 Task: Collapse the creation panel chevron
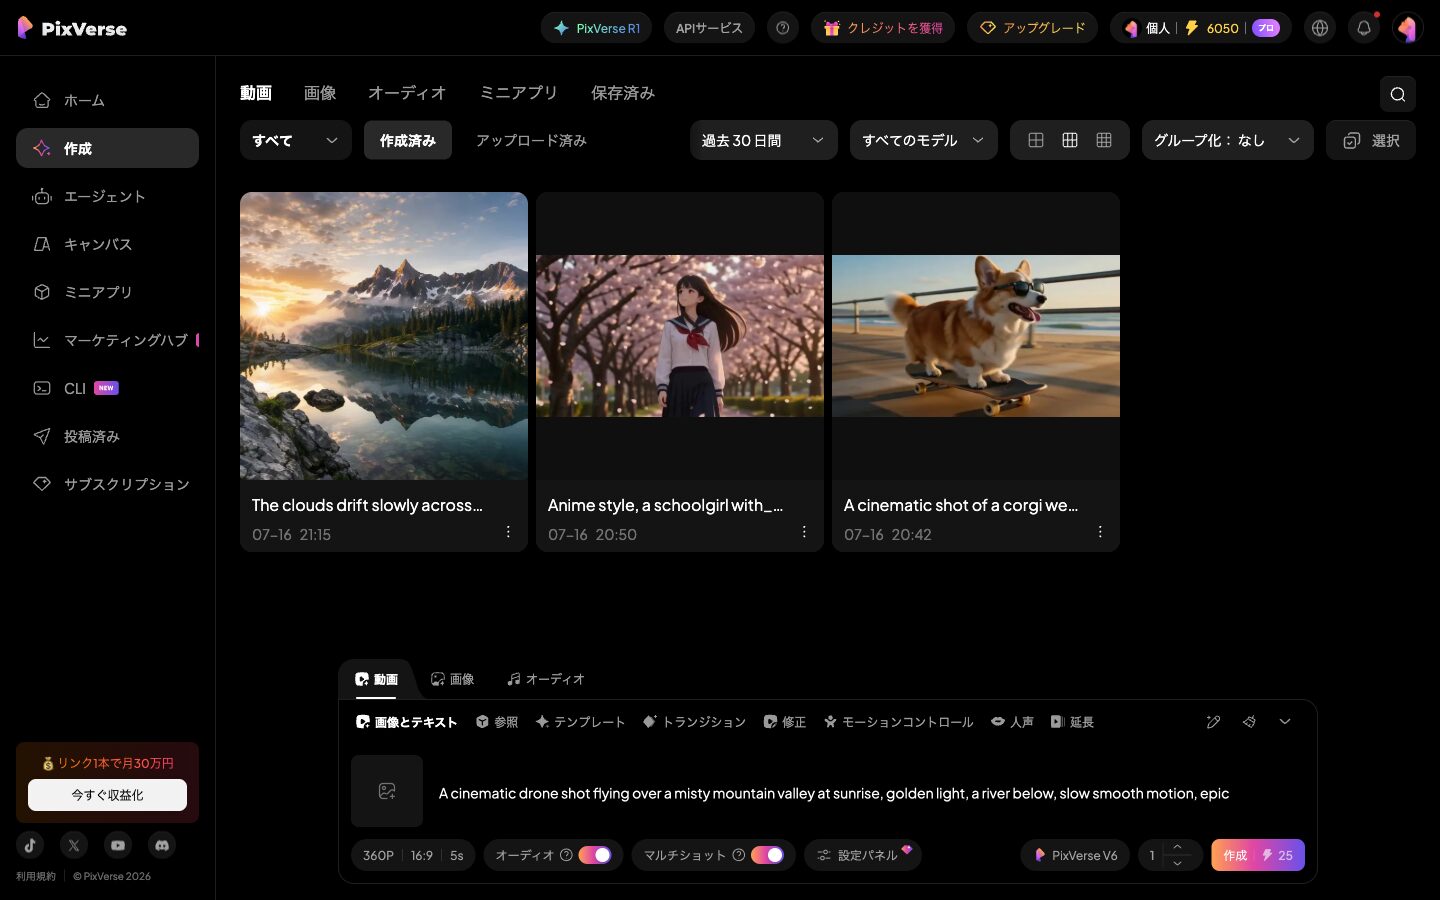(x=1285, y=722)
